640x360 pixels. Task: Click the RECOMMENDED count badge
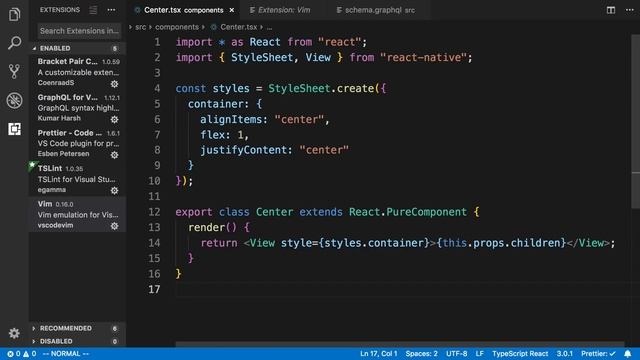pos(115,328)
